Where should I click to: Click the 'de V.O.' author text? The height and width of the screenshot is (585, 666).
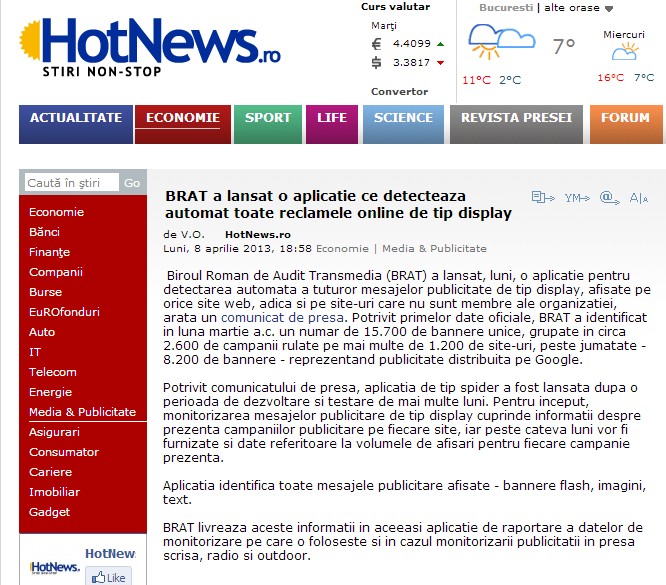pos(184,235)
